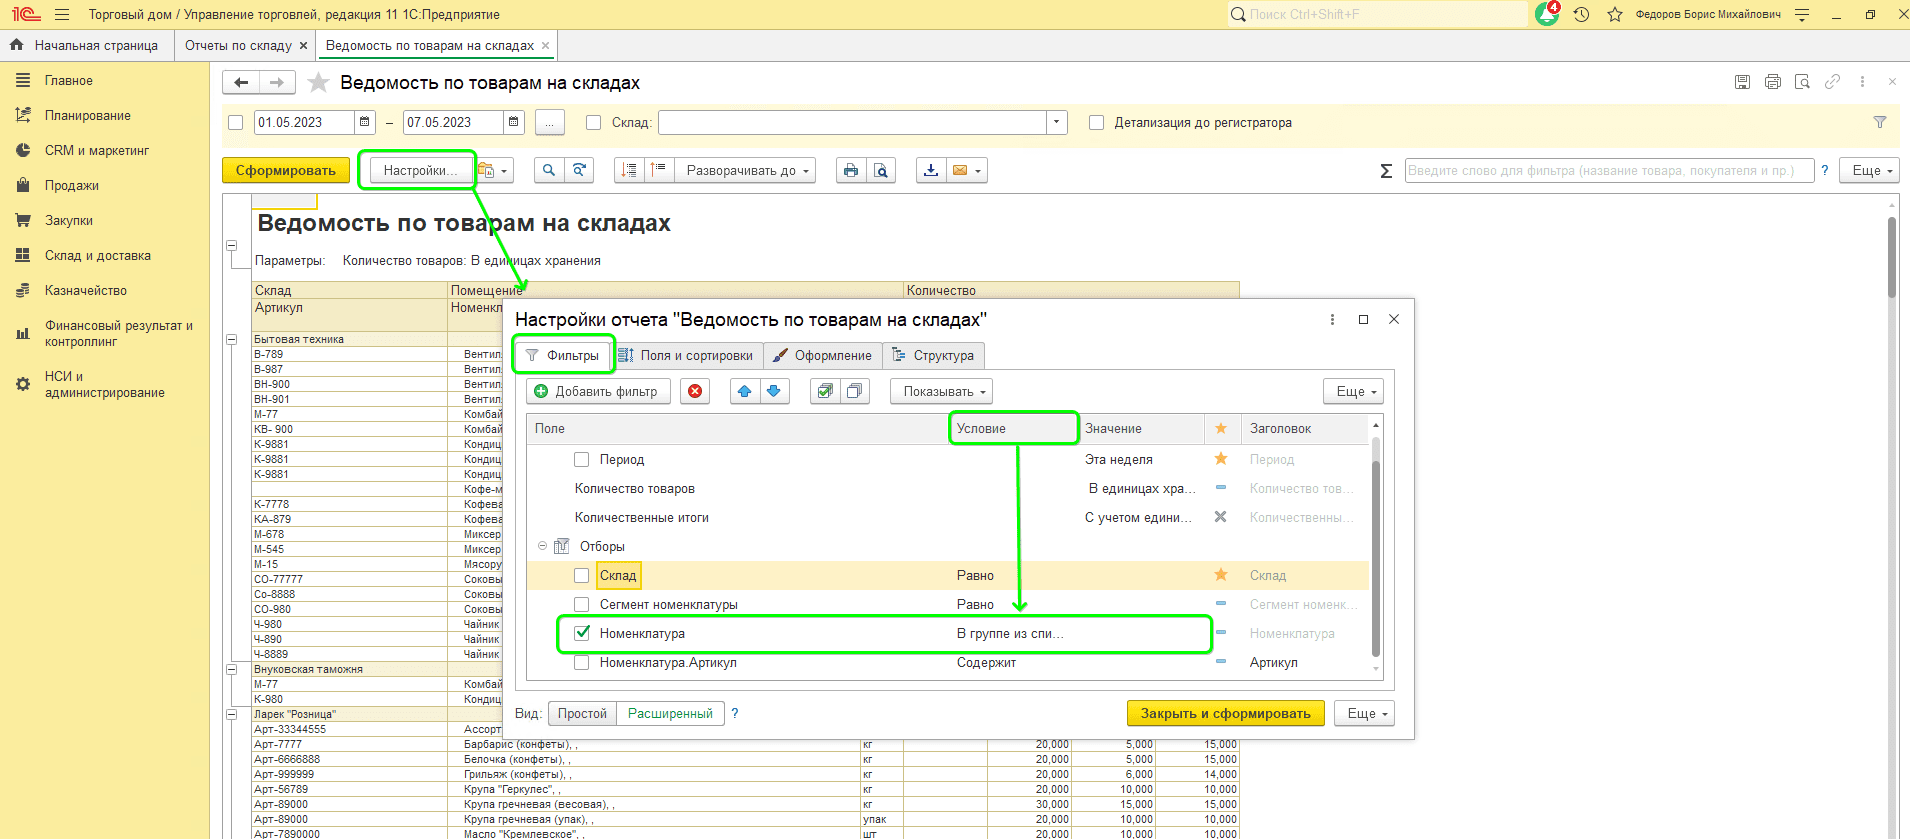Image resolution: width=1910 pixels, height=839 pixels.
Task: Click the report filter word search field
Action: [x=1608, y=171]
